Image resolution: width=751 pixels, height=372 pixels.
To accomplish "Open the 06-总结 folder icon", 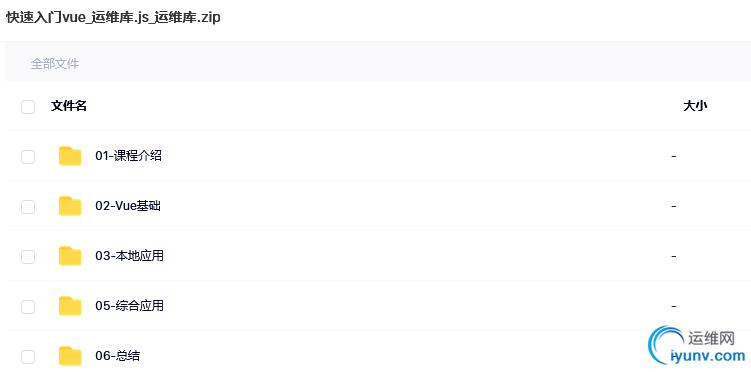I will click(x=70, y=356).
